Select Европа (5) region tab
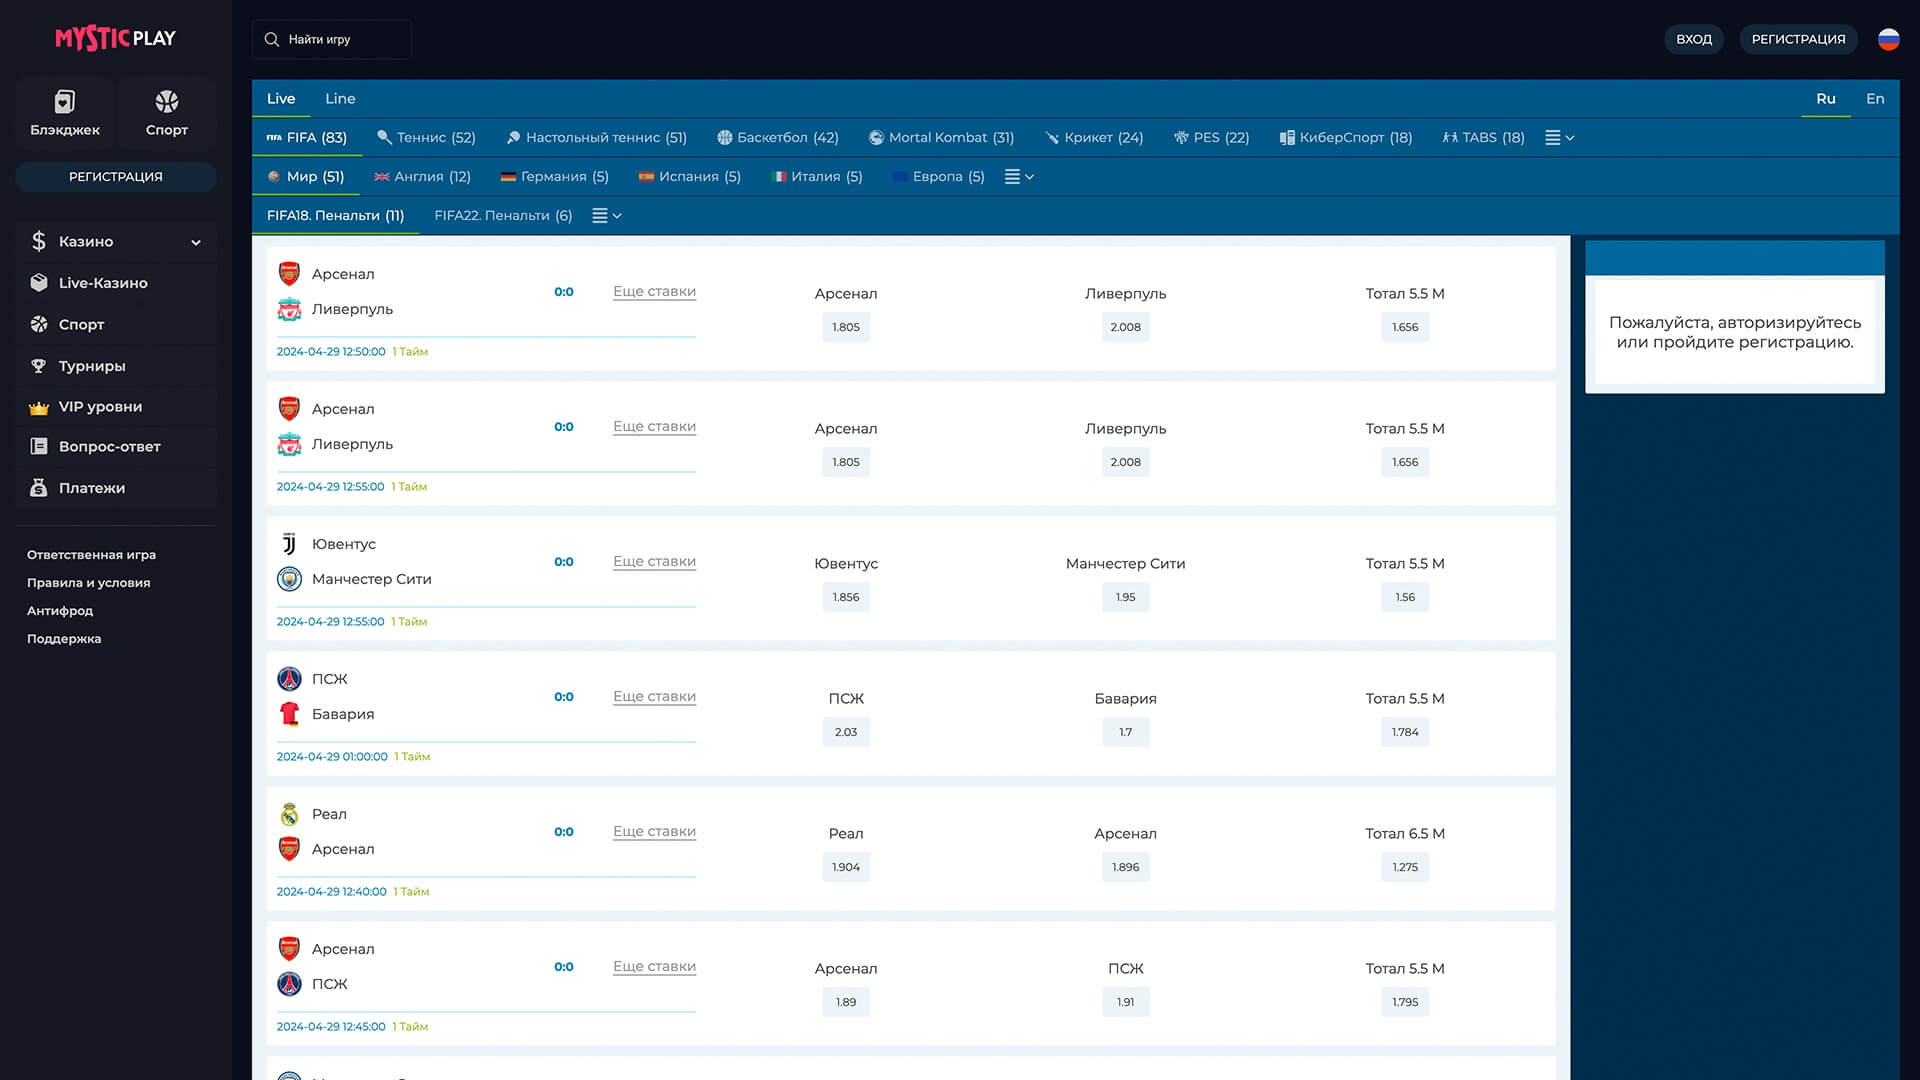The image size is (1920, 1080). [x=938, y=177]
